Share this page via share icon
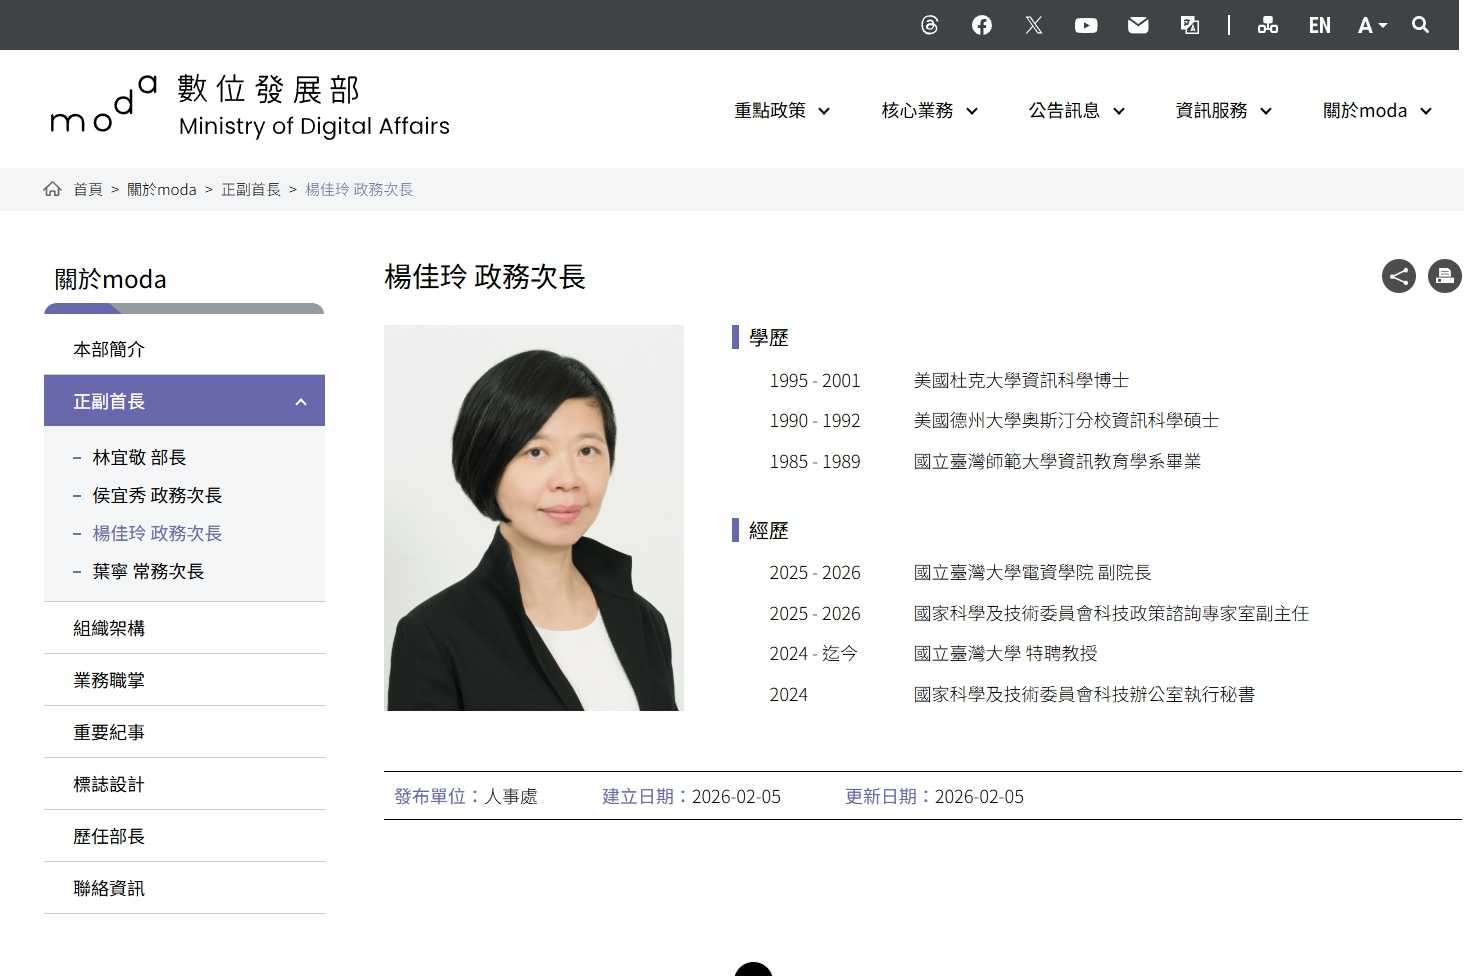This screenshot has height=976, width=1464. 1399,276
